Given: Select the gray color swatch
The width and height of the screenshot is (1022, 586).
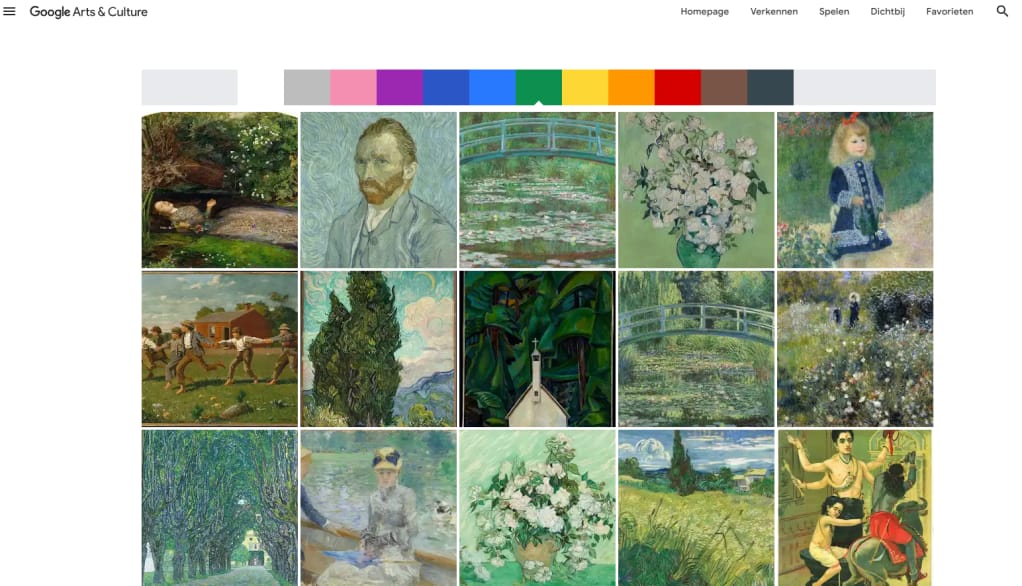Looking at the screenshot, I should 307,87.
